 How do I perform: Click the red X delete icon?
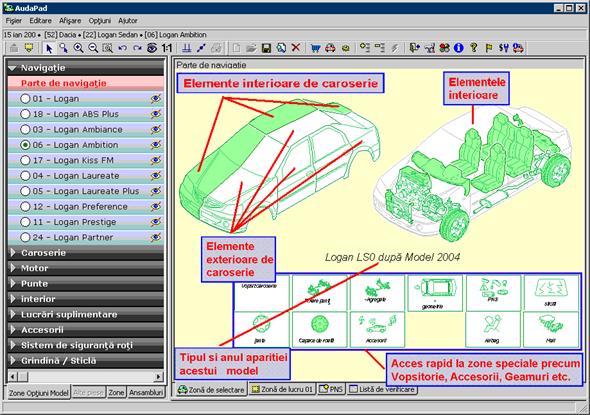click(296, 48)
